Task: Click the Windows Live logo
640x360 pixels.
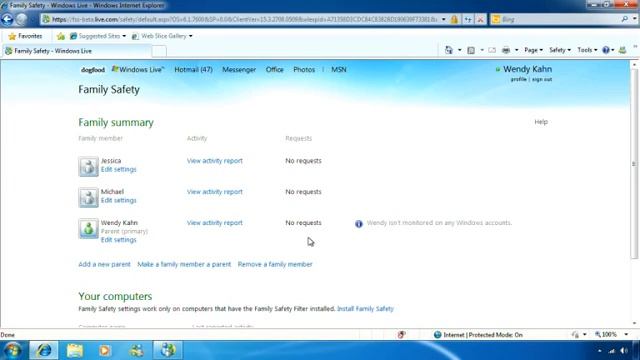Action: coord(138,70)
